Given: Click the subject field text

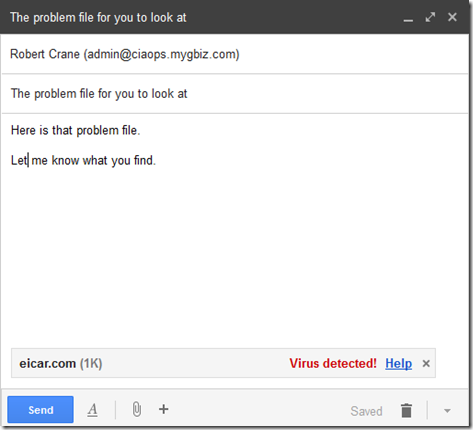Looking at the screenshot, I should coord(99,94).
